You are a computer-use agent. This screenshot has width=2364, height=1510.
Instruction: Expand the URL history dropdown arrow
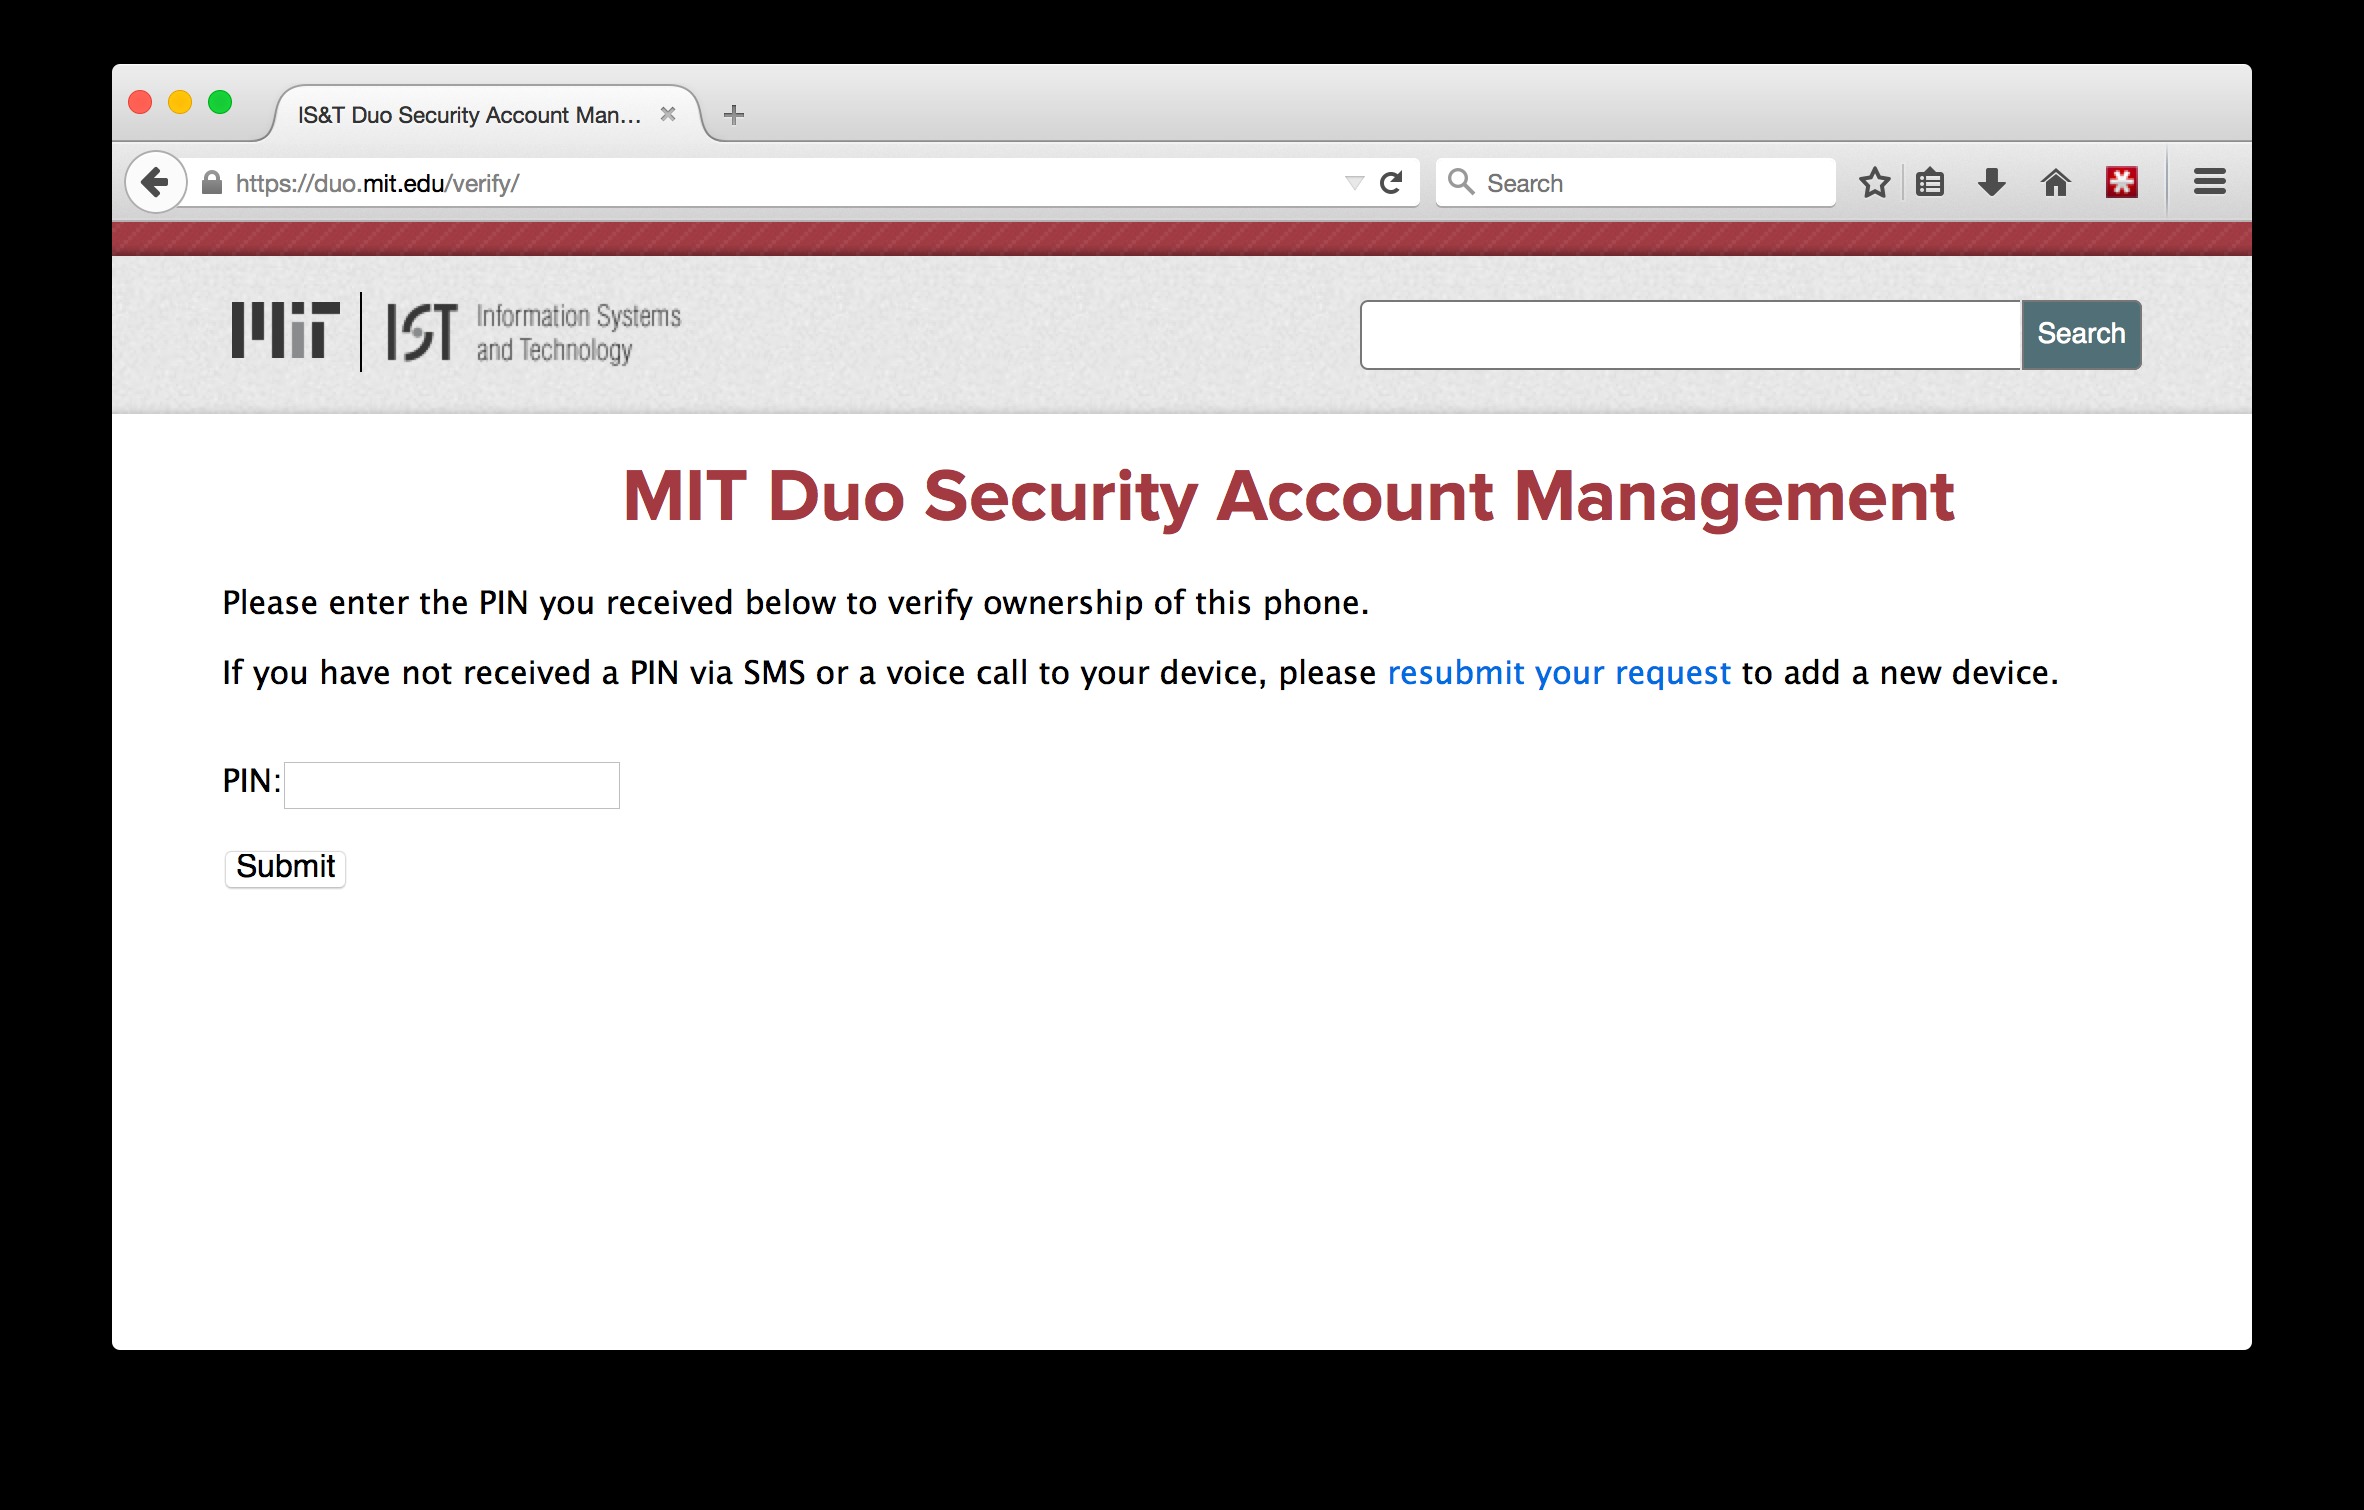click(1354, 183)
